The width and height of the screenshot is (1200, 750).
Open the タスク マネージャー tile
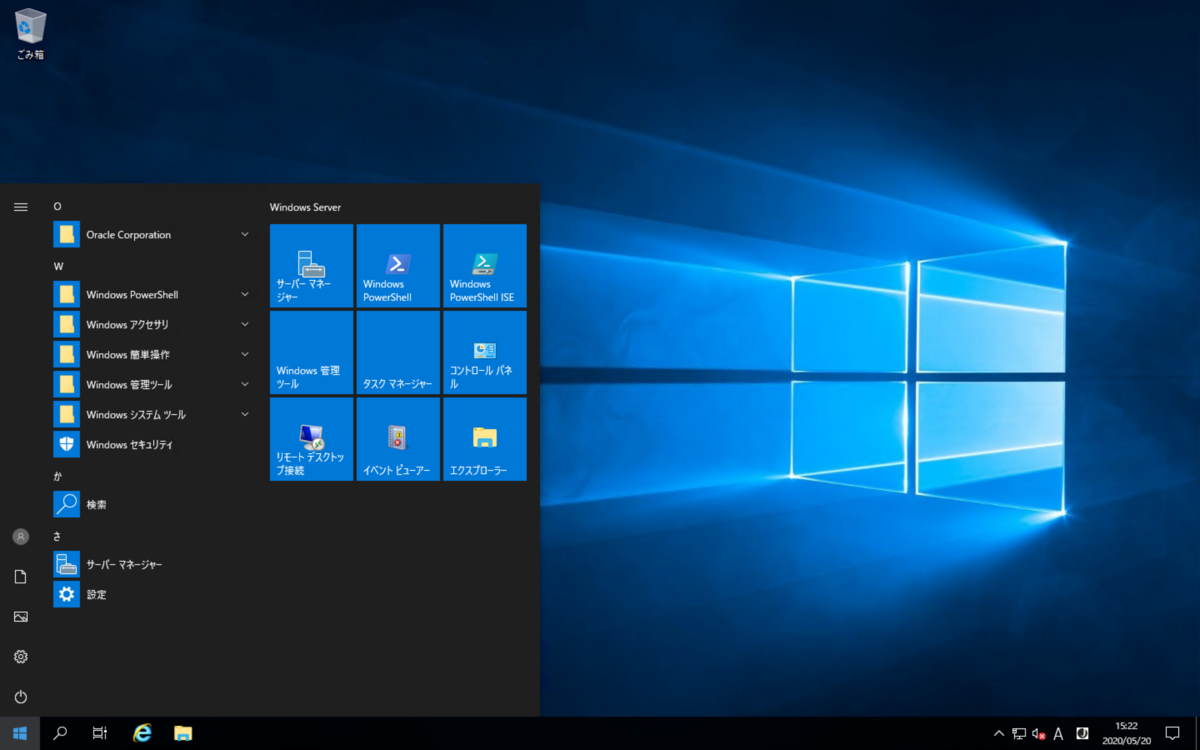[398, 352]
